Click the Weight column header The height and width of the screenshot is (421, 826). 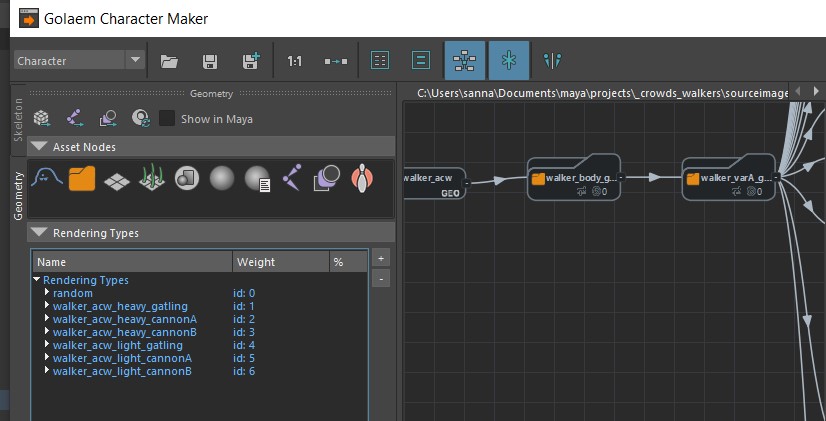(281, 262)
